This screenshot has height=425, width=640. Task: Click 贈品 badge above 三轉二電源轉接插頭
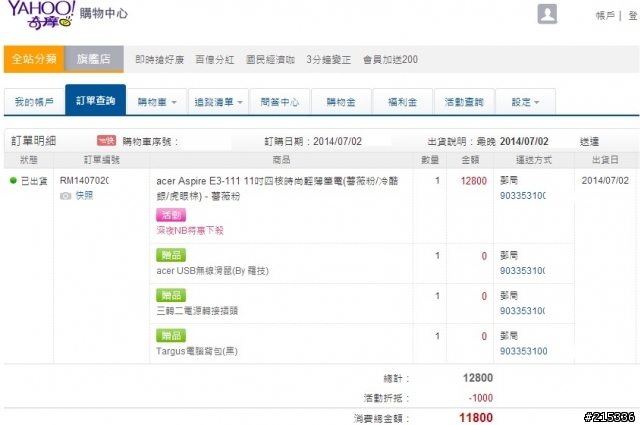click(171, 295)
